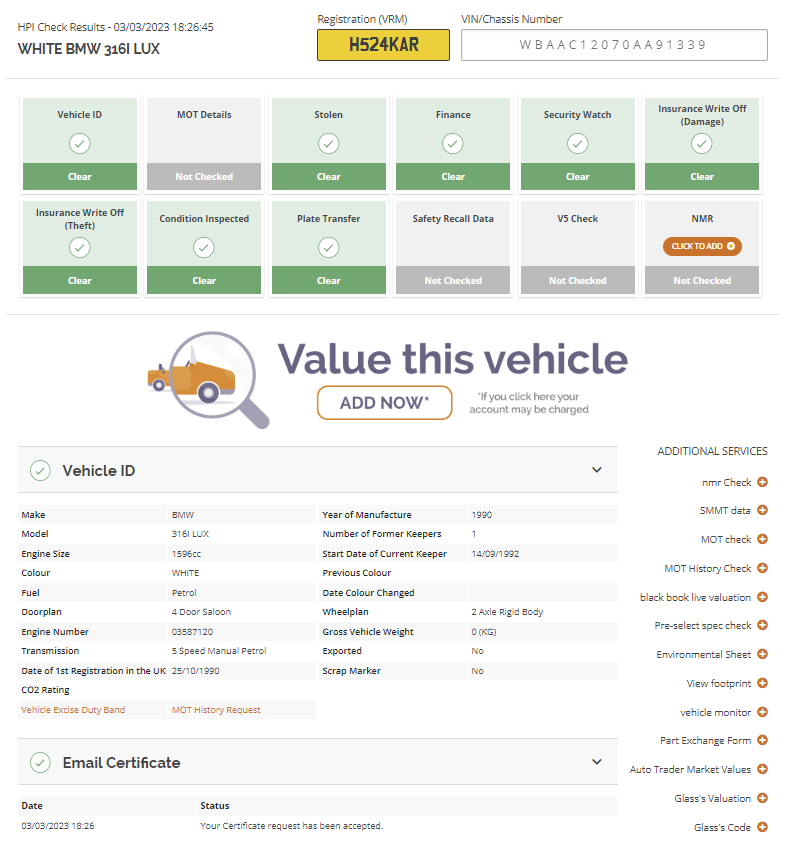Select the Year of Manufacture 1990 value

pyautogui.click(x=482, y=514)
